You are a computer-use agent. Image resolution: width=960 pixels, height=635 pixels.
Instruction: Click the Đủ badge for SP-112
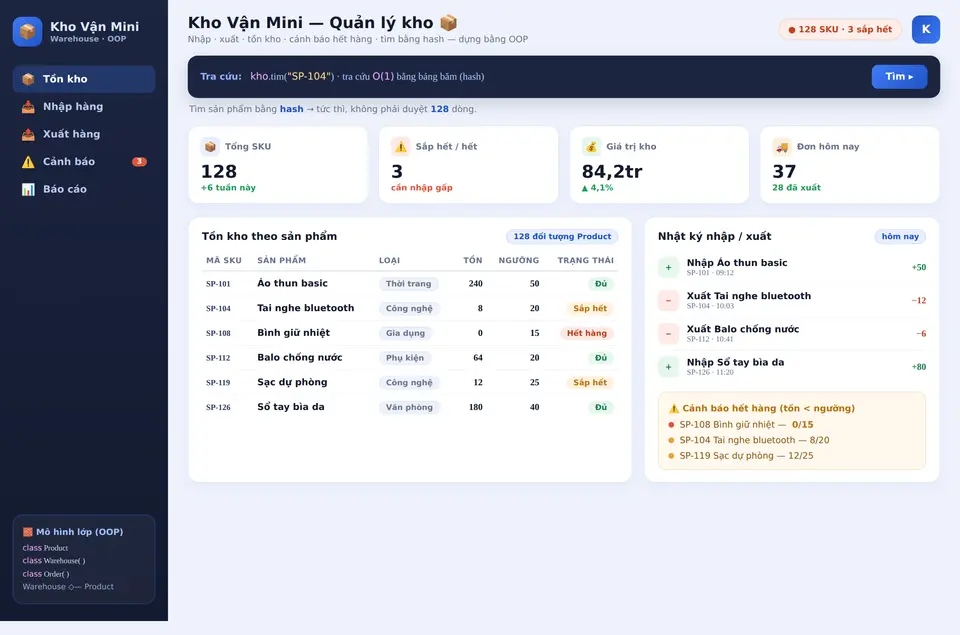[x=601, y=358]
